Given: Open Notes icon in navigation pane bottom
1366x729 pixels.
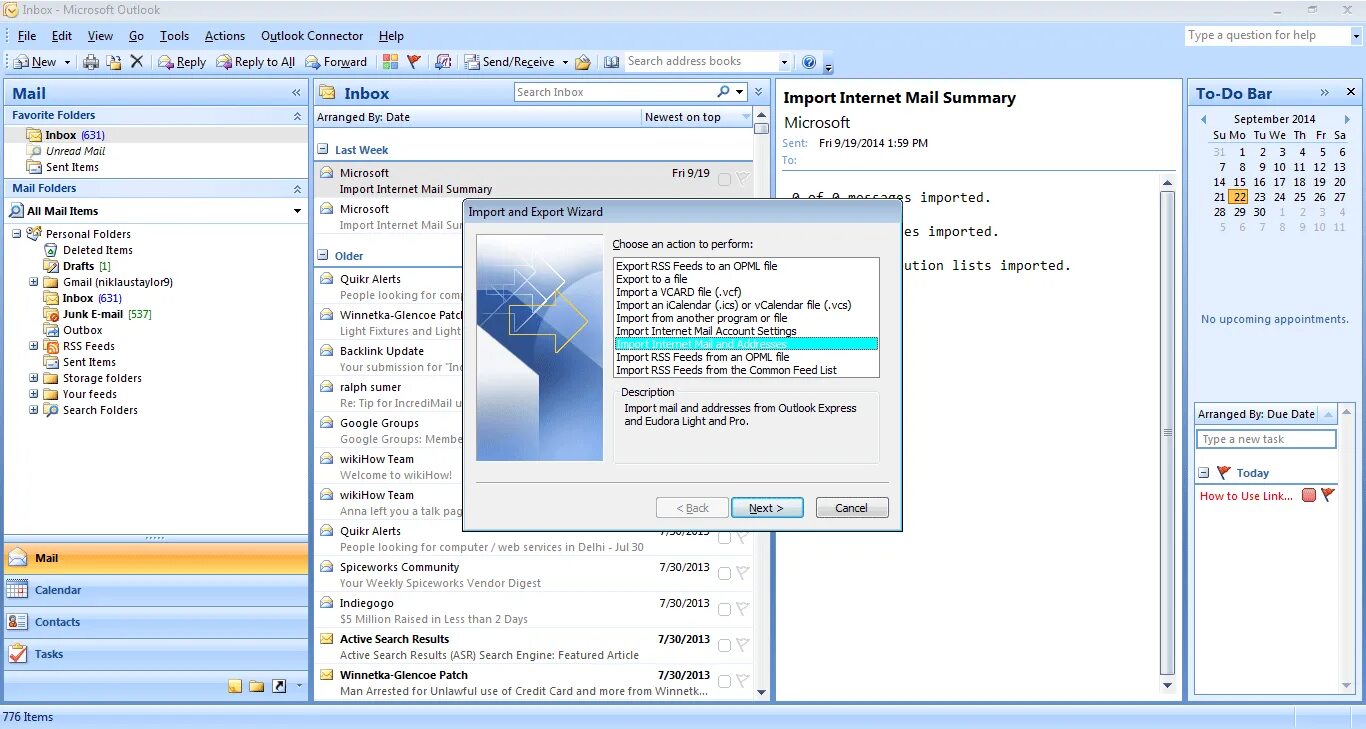Looking at the screenshot, I should (235, 686).
